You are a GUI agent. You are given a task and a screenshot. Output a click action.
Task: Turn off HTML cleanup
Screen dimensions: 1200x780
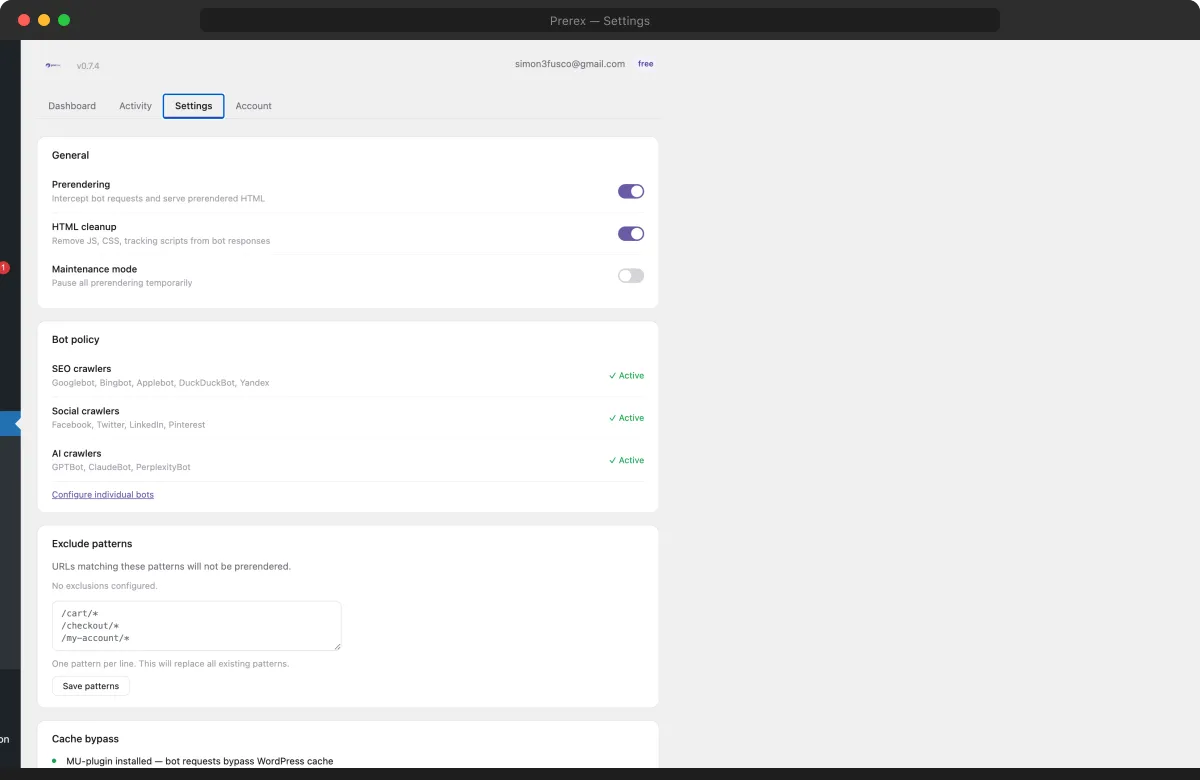pos(630,233)
